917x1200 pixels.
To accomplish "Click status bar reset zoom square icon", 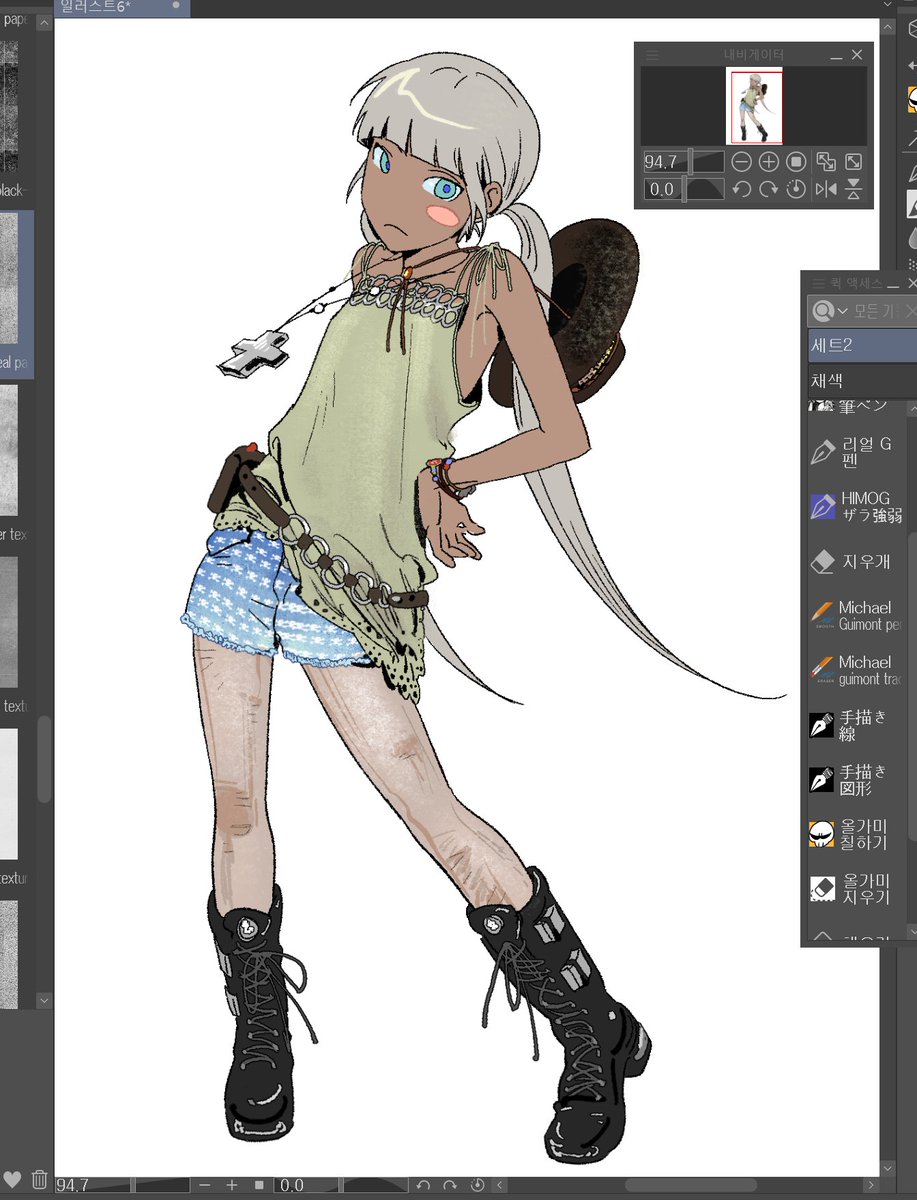I will (x=259, y=1185).
